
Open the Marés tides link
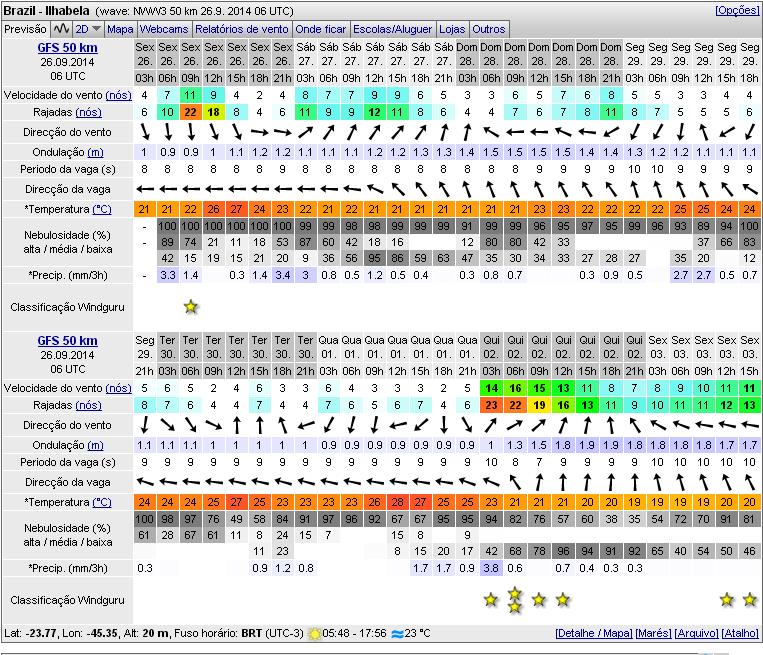(654, 633)
